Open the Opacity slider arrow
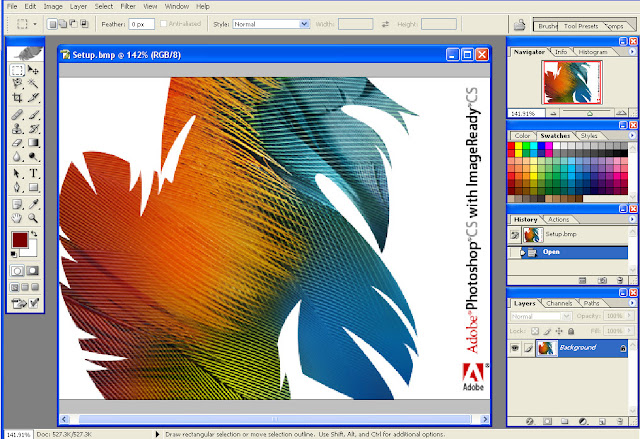The height and width of the screenshot is (439, 640). click(629, 316)
